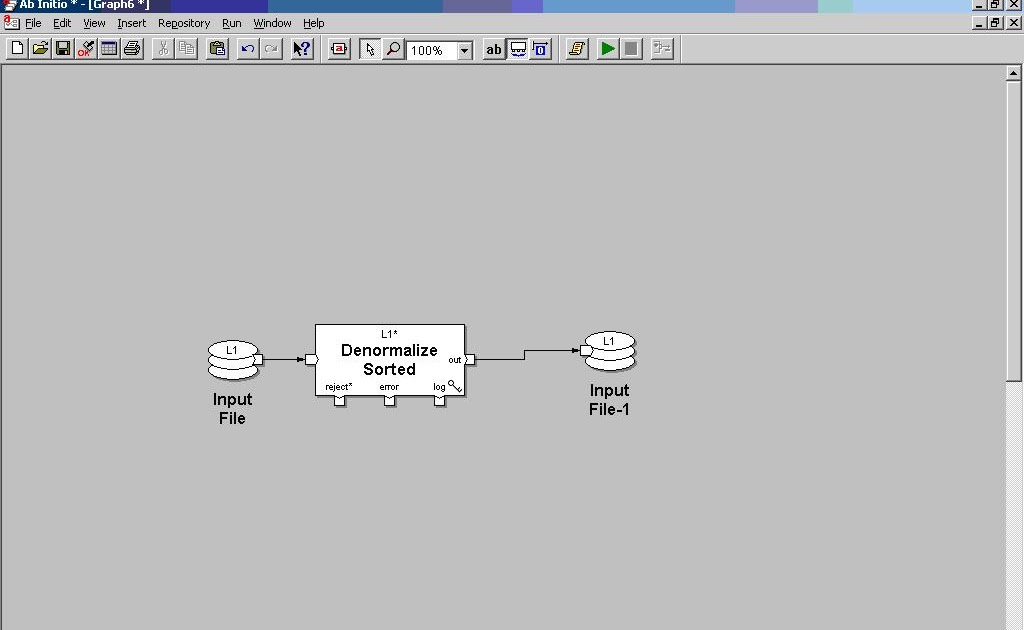Select the Input File dataset icon
This screenshot has width=1024, height=630.
click(x=233, y=358)
